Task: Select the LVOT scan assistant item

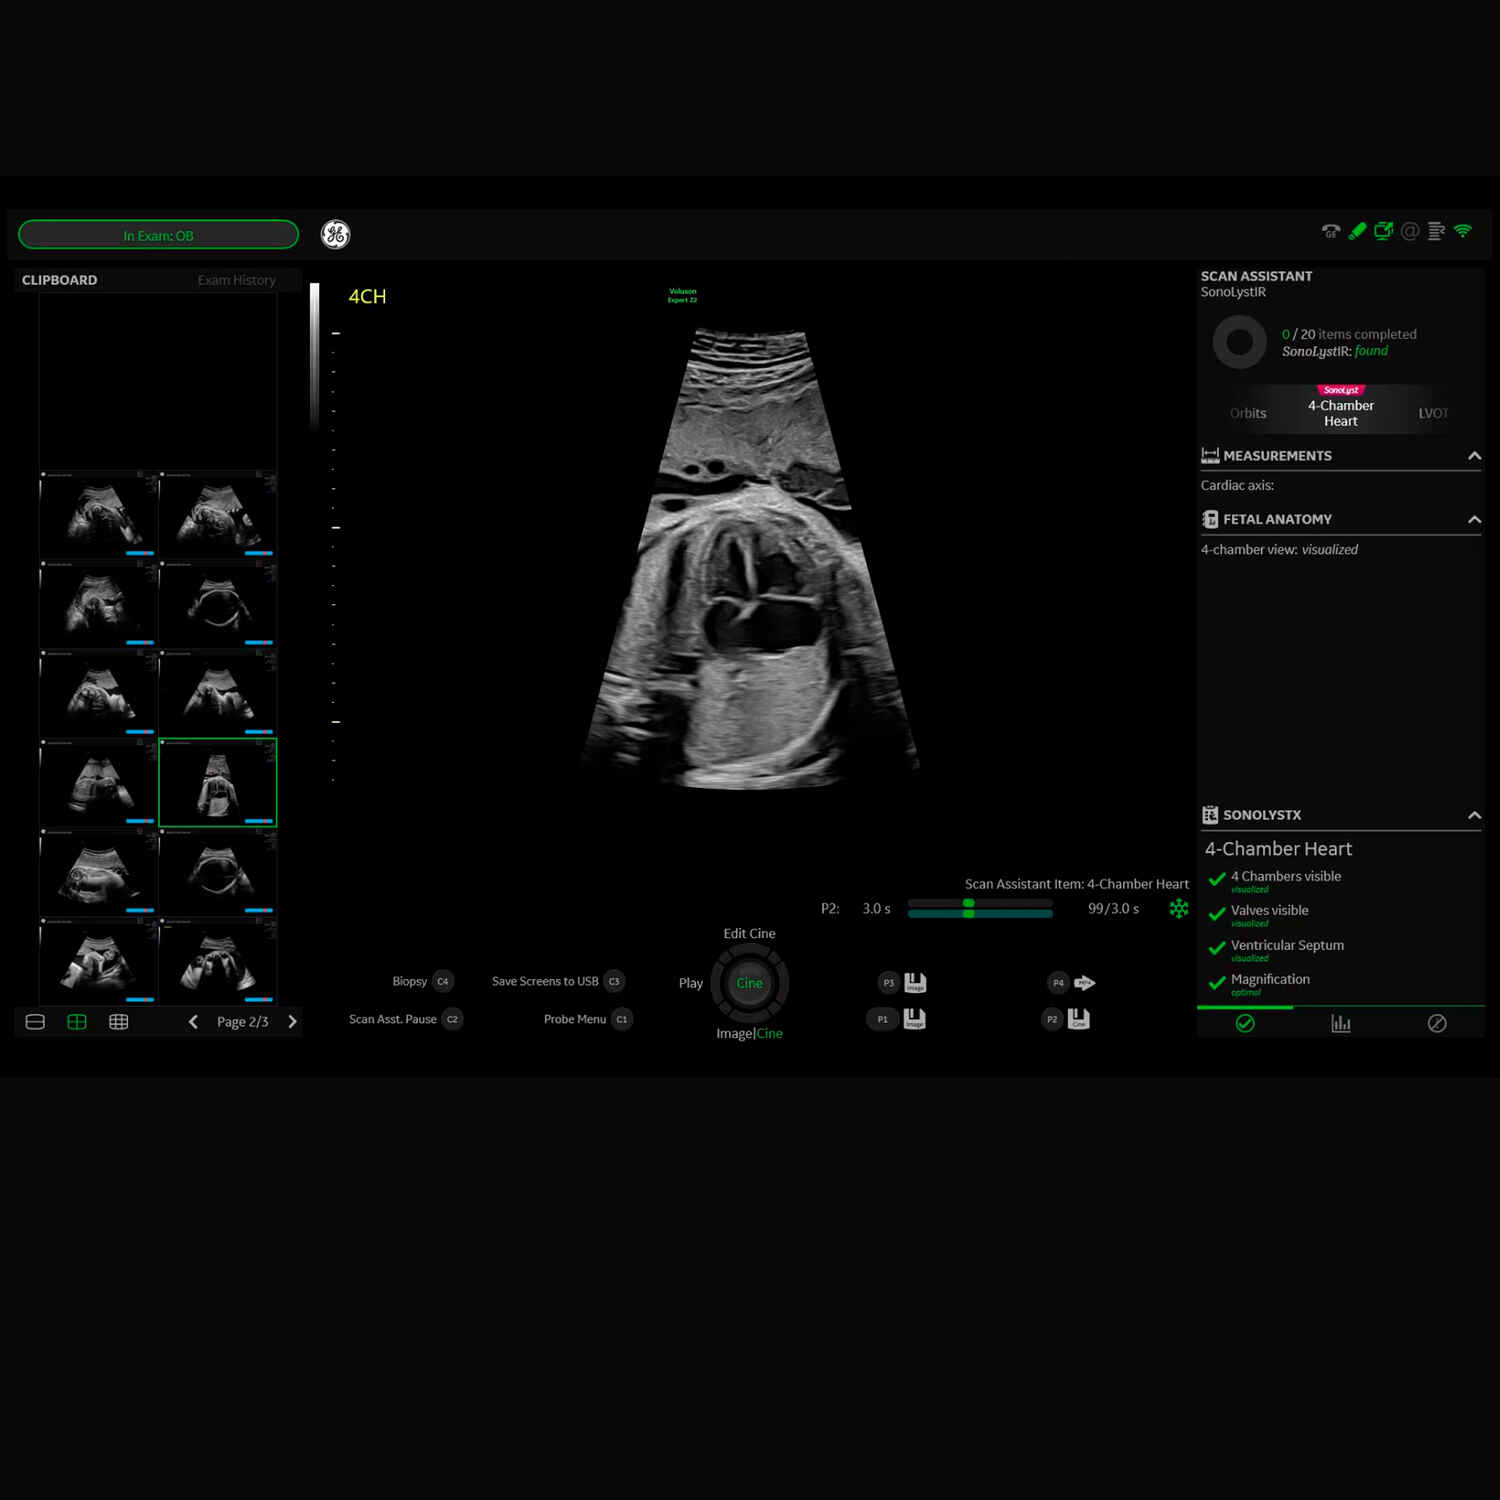Action: point(1432,413)
